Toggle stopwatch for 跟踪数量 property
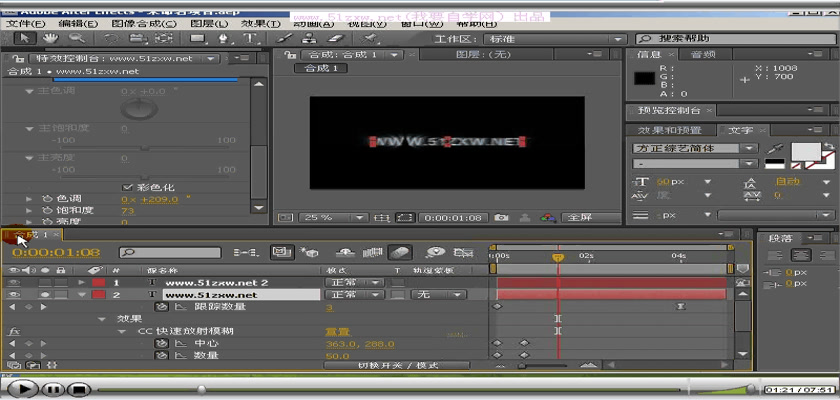 [x=161, y=307]
